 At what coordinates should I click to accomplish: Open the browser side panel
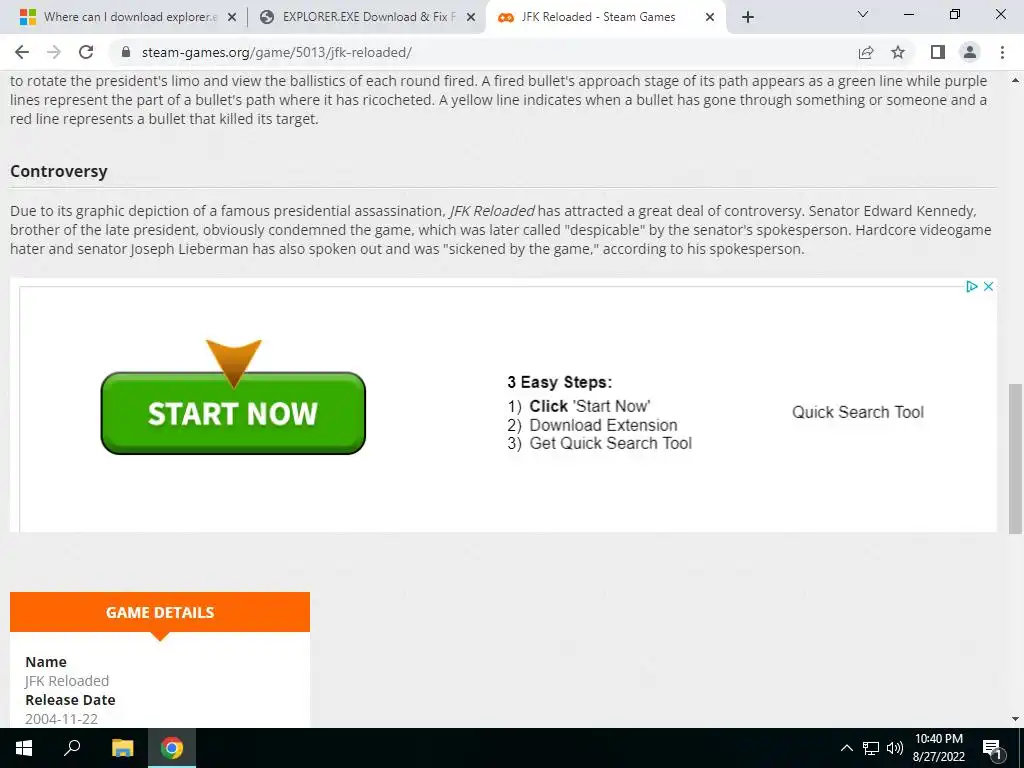(938, 52)
